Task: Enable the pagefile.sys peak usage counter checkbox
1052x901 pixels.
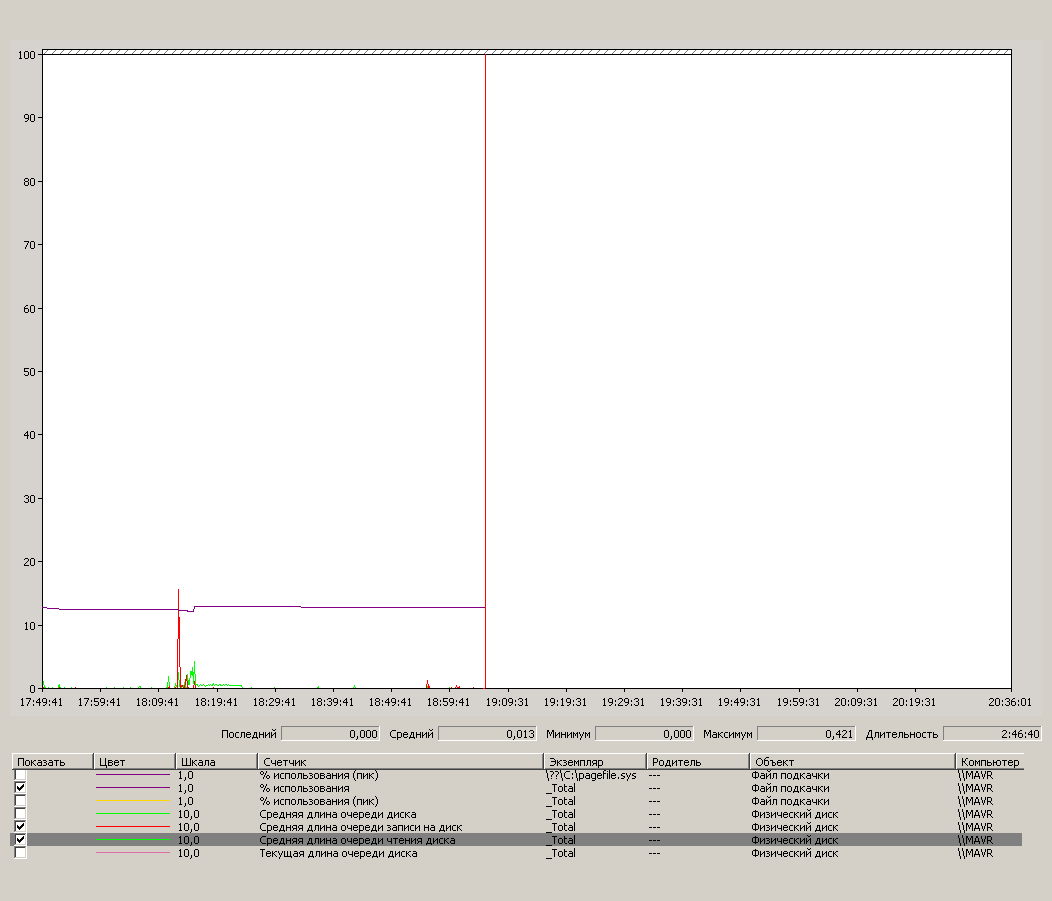Action: [x=20, y=775]
